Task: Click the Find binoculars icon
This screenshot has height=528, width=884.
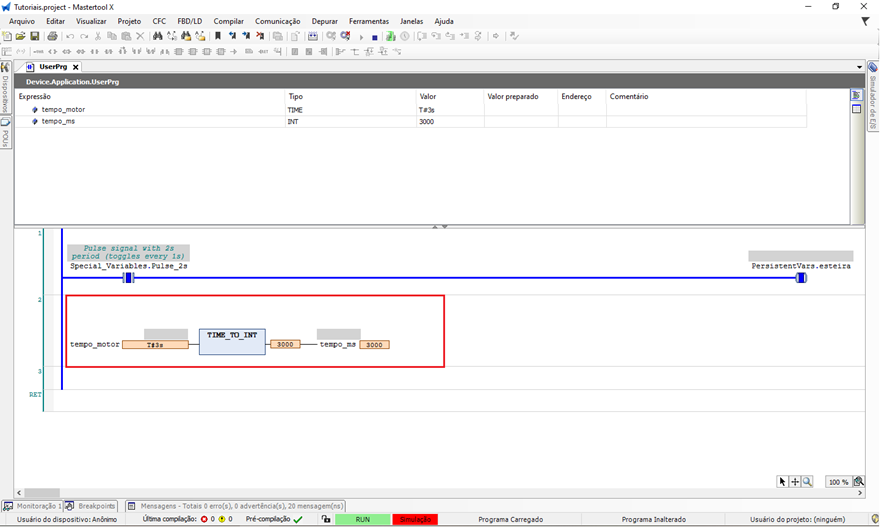Action: coord(158,36)
